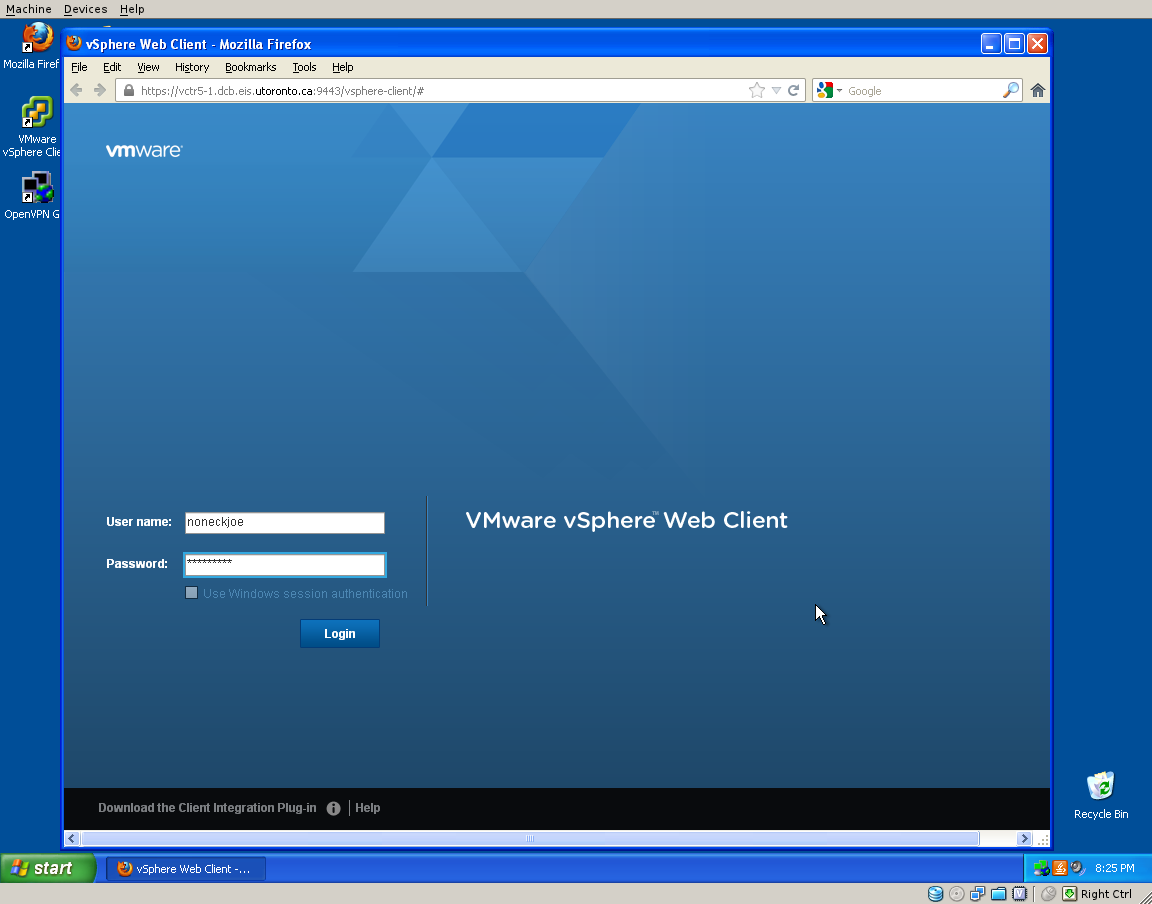This screenshot has width=1152, height=904.
Task: Bookmark this page with the star icon
Action: (x=757, y=90)
